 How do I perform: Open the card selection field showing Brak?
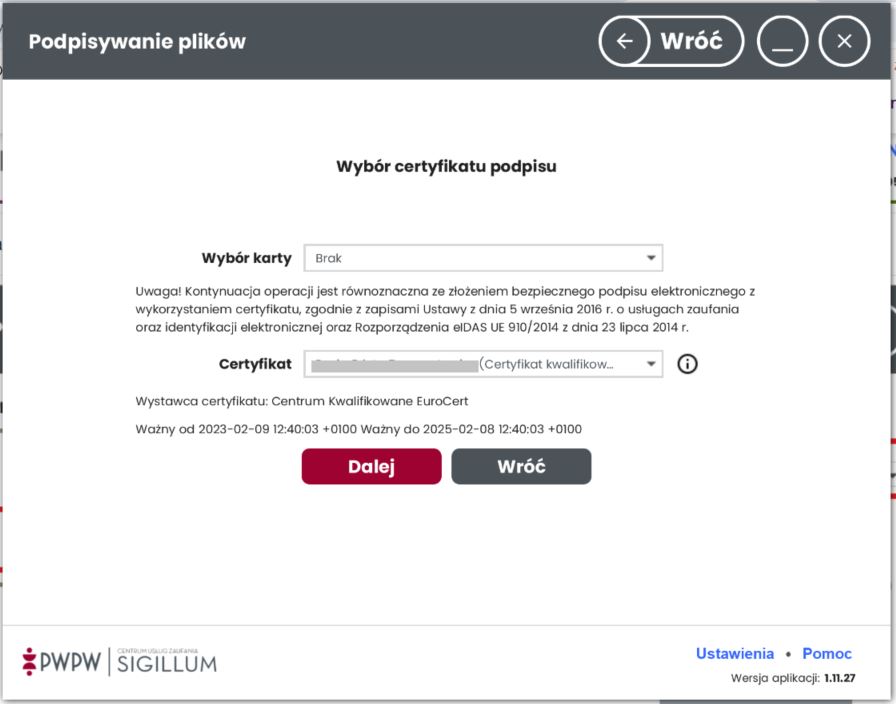(x=483, y=258)
